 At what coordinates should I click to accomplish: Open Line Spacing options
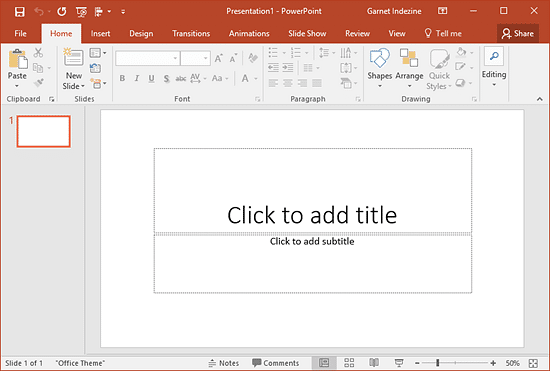coord(327,53)
